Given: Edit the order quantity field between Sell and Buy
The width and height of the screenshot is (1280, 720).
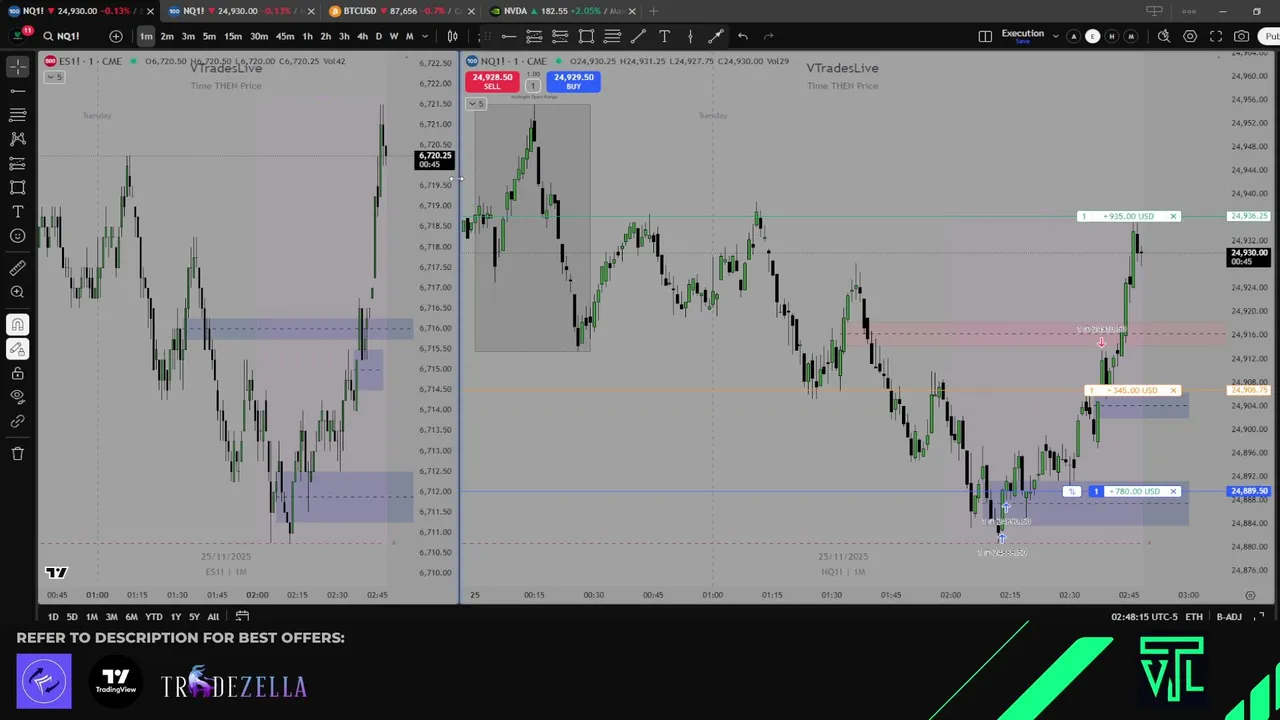Looking at the screenshot, I should tap(533, 86).
